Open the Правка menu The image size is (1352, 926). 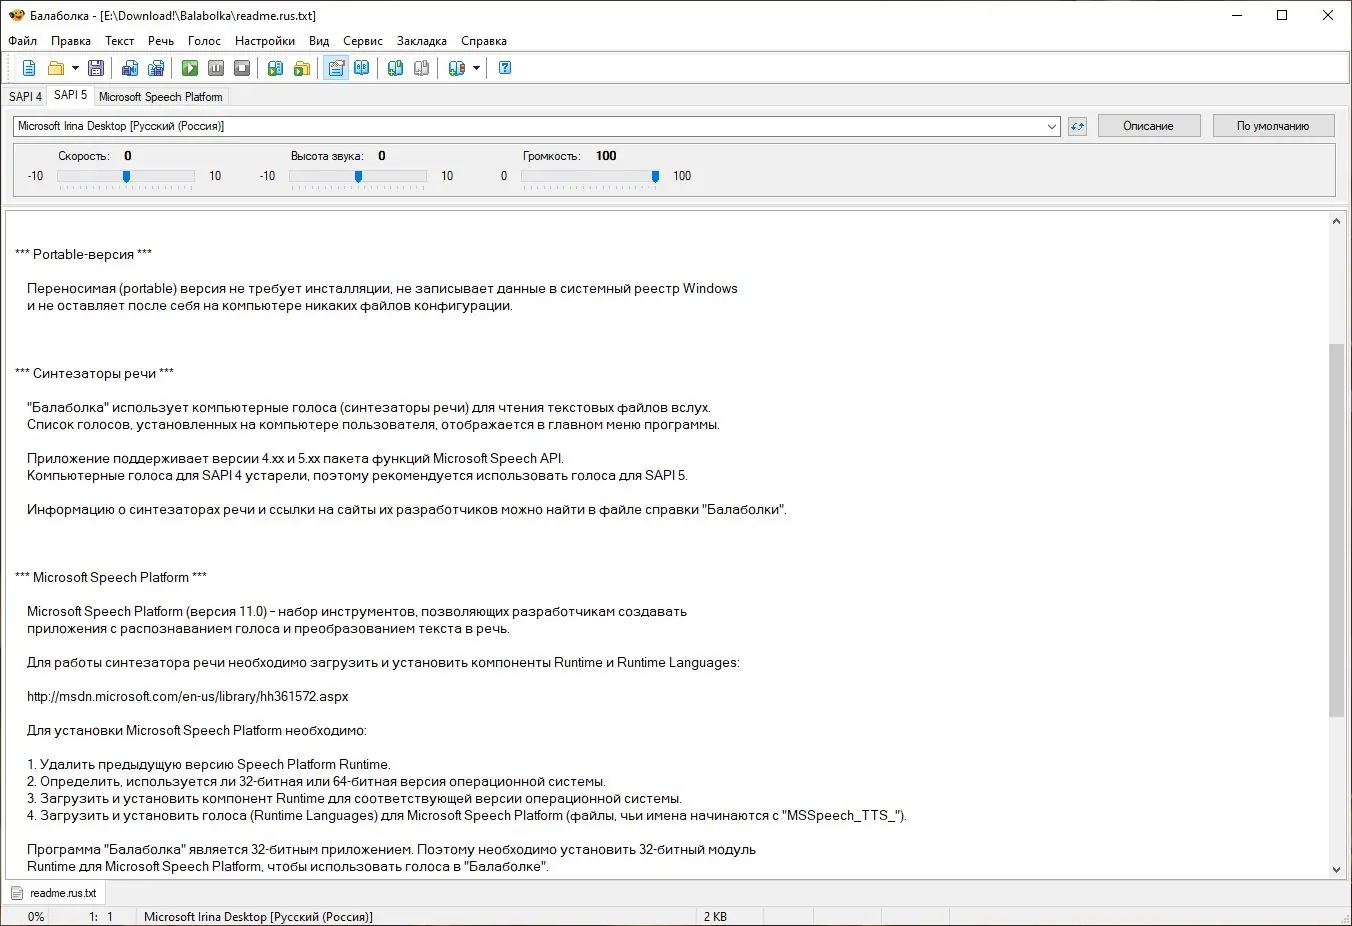[x=71, y=41]
